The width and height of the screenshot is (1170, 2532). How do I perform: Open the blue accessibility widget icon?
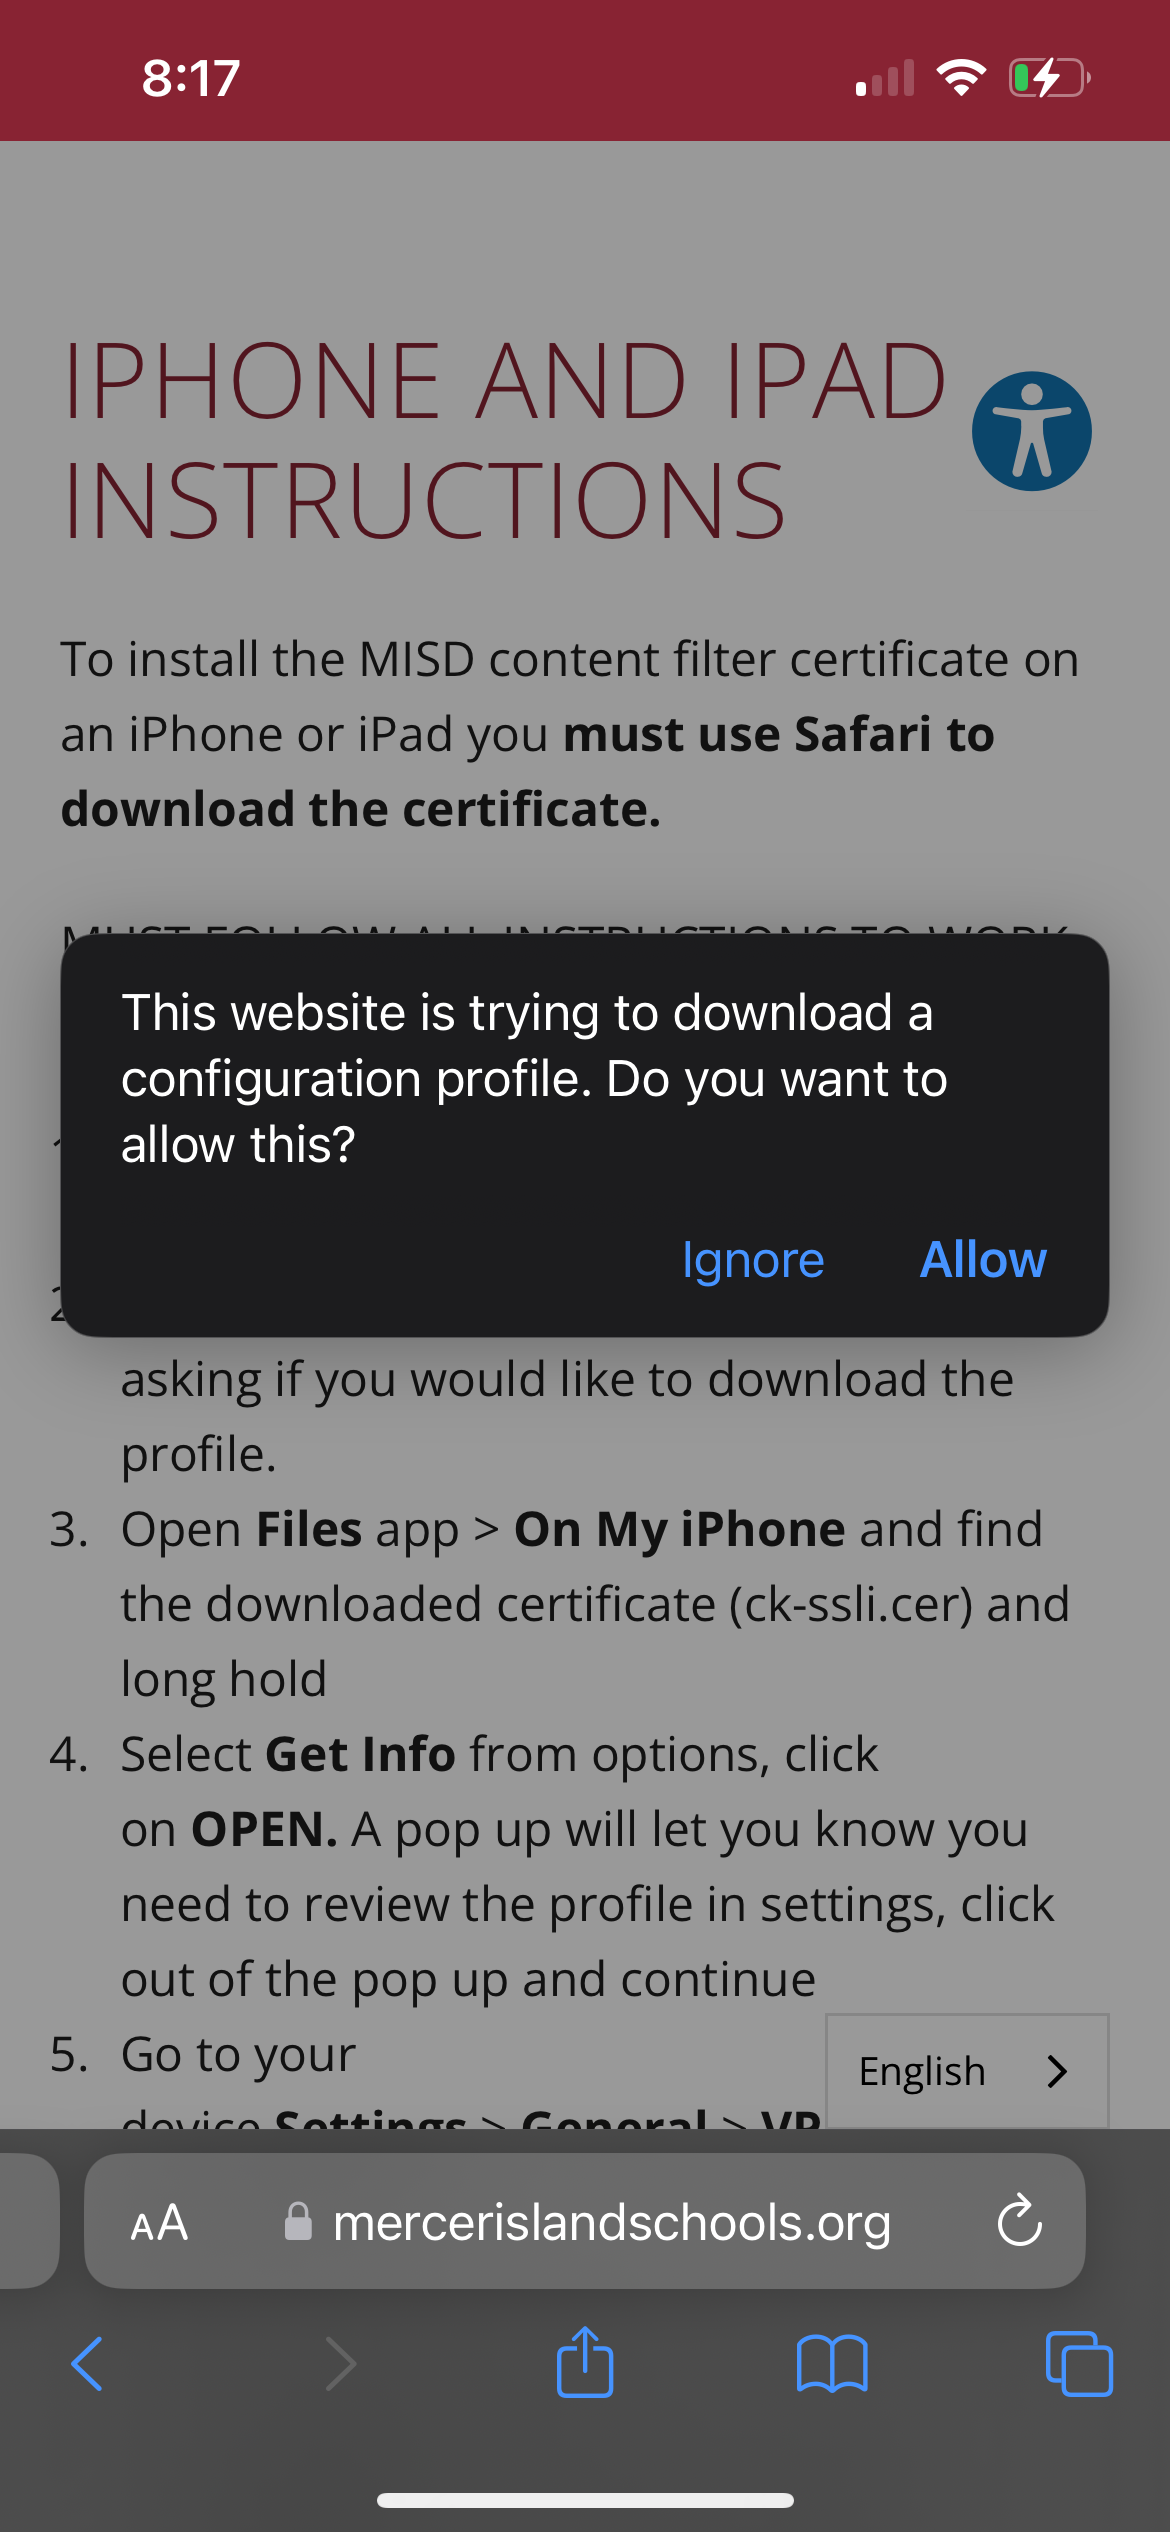tap(1031, 431)
